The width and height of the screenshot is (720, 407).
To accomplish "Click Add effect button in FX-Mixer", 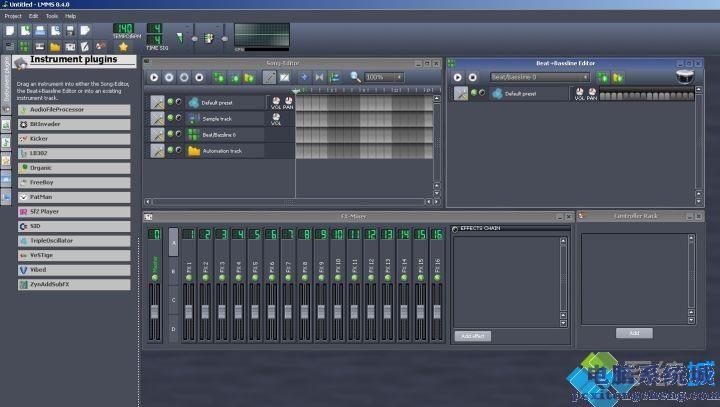I will (472, 336).
